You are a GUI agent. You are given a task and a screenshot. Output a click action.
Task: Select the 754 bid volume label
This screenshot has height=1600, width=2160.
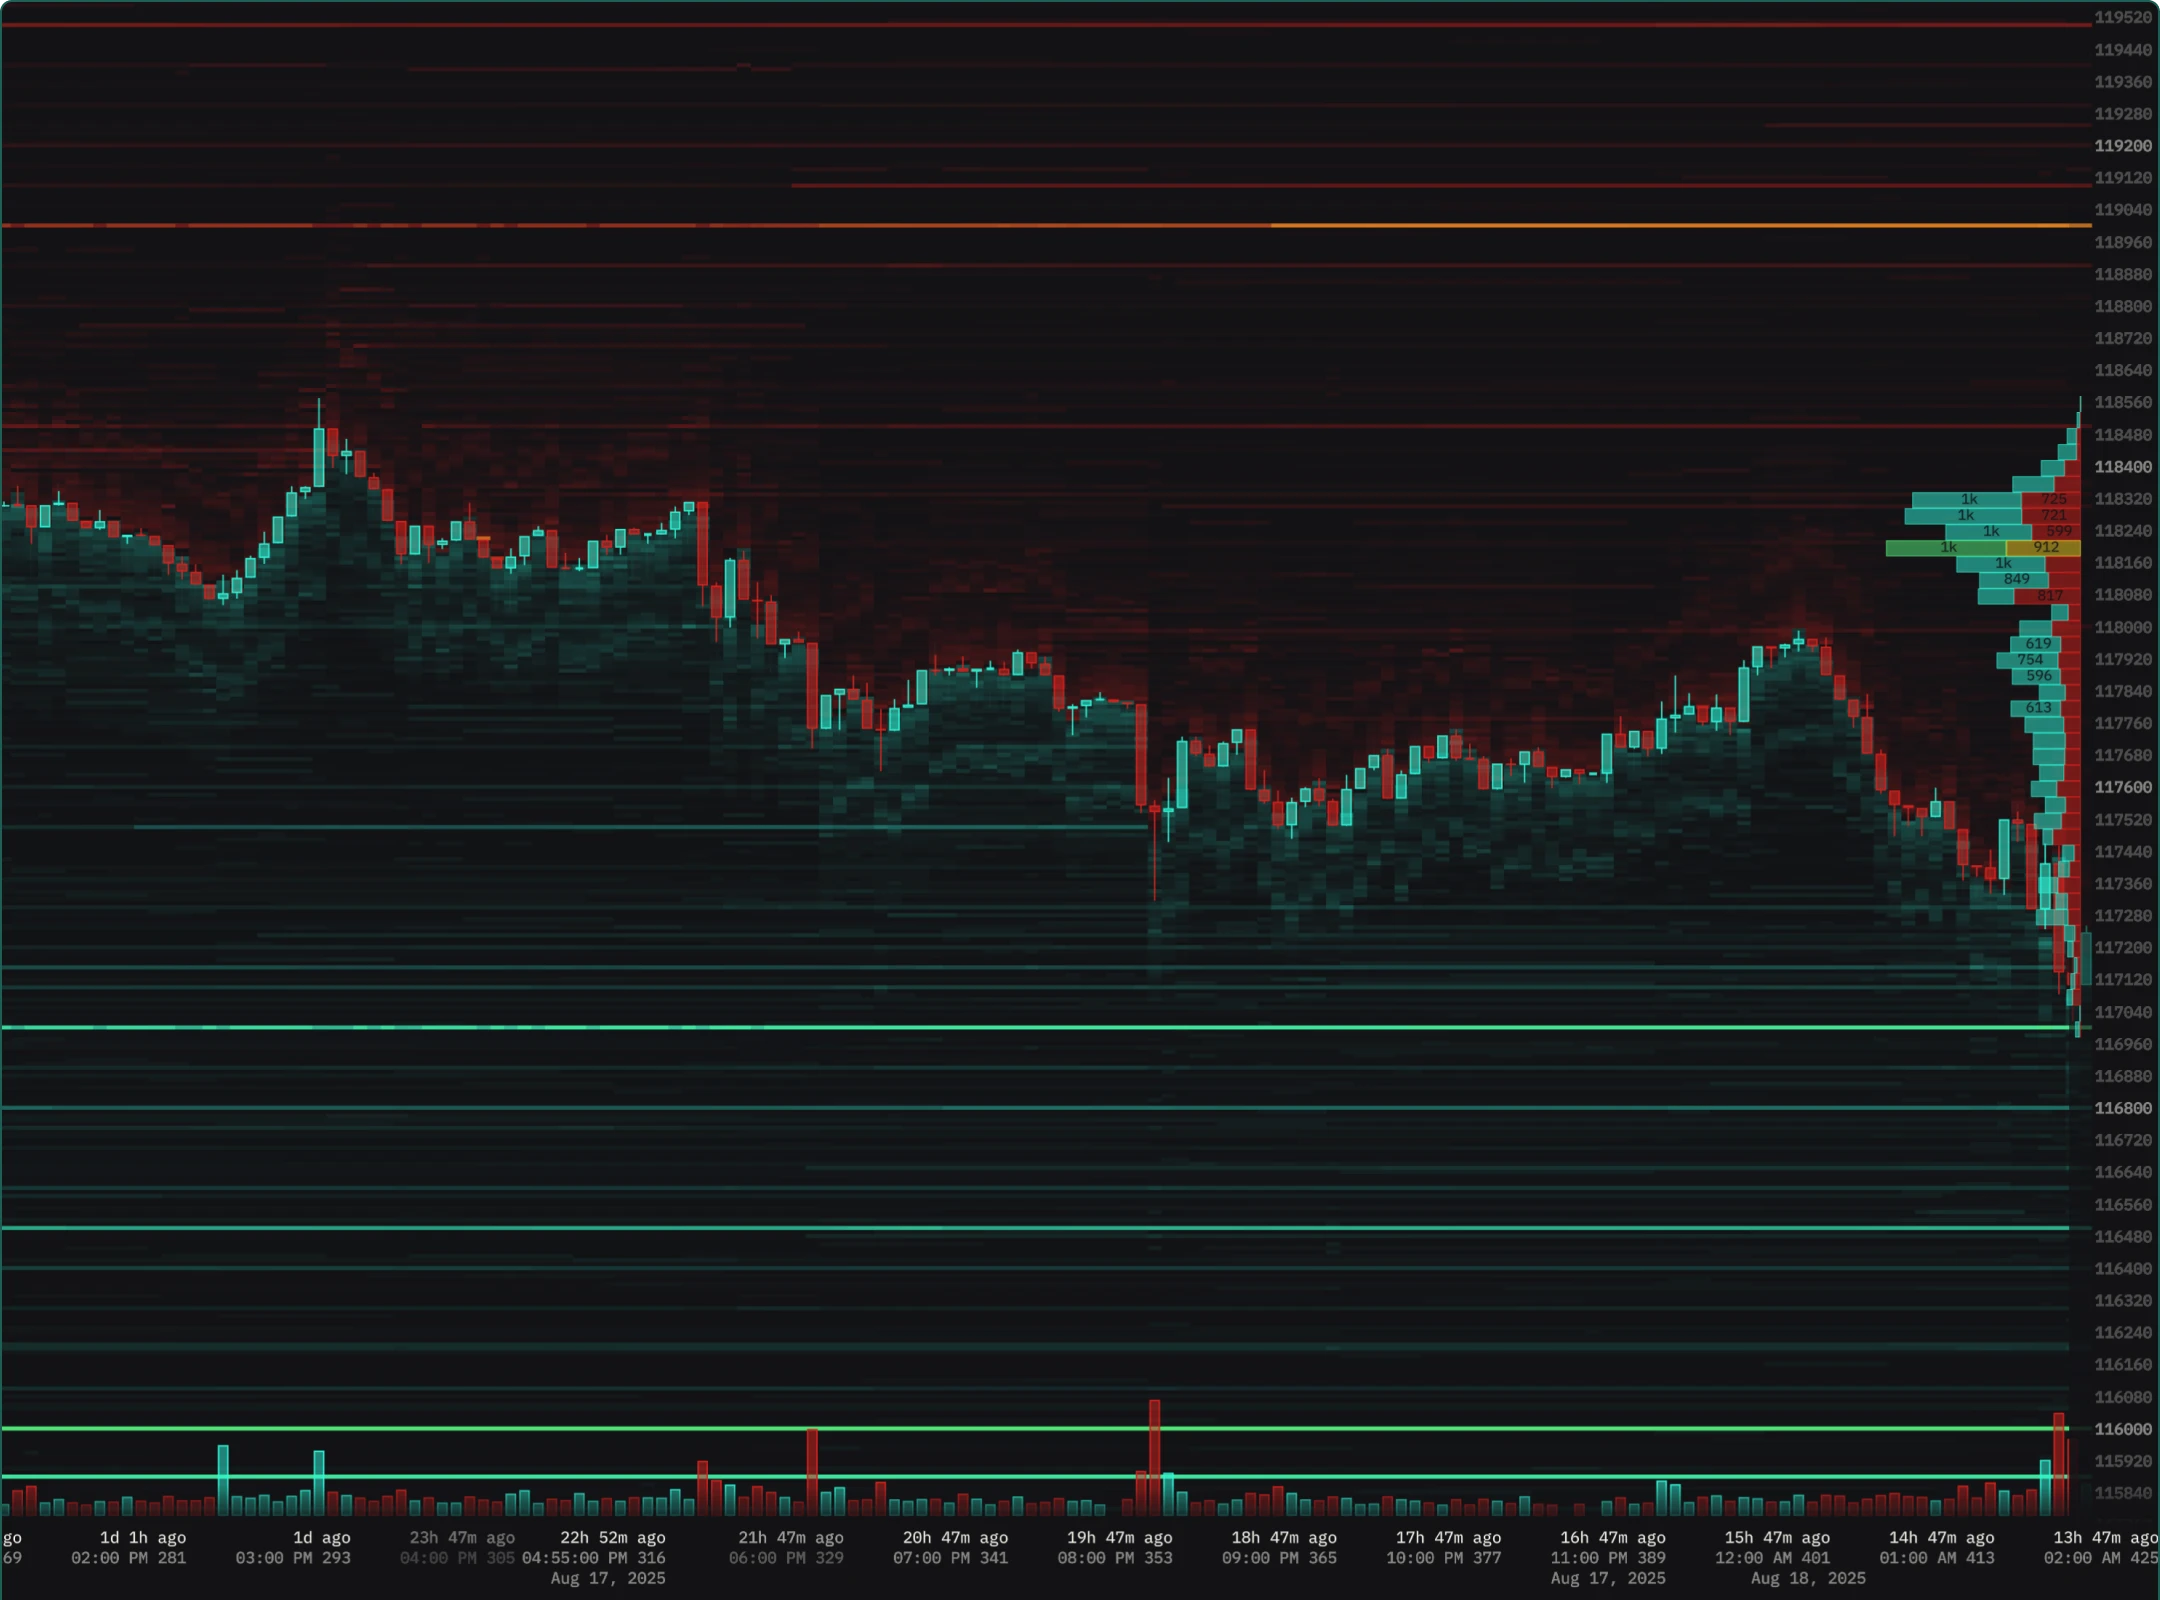(2033, 659)
